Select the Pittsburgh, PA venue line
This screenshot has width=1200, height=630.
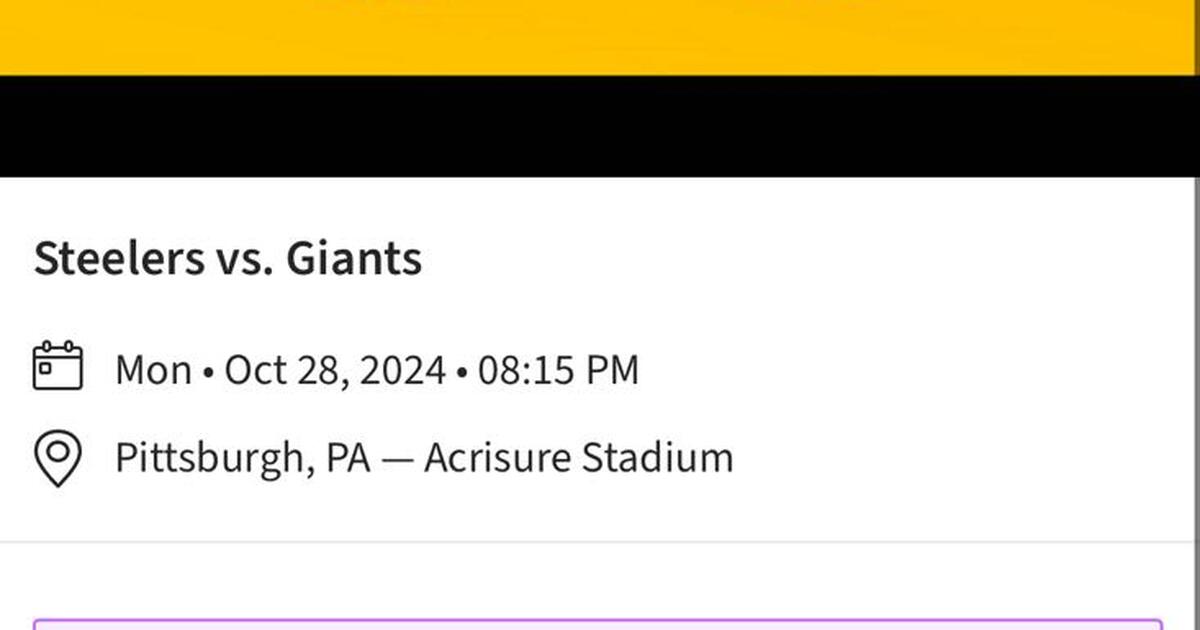click(424, 456)
